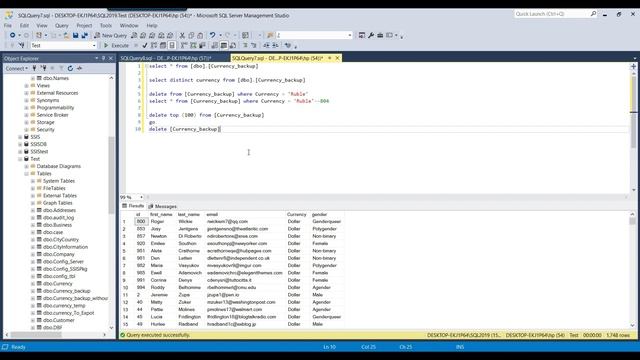Screen dimensions: 640x360
Task: Click the Undo arrow icon
Action: click(x=212, y=36)
